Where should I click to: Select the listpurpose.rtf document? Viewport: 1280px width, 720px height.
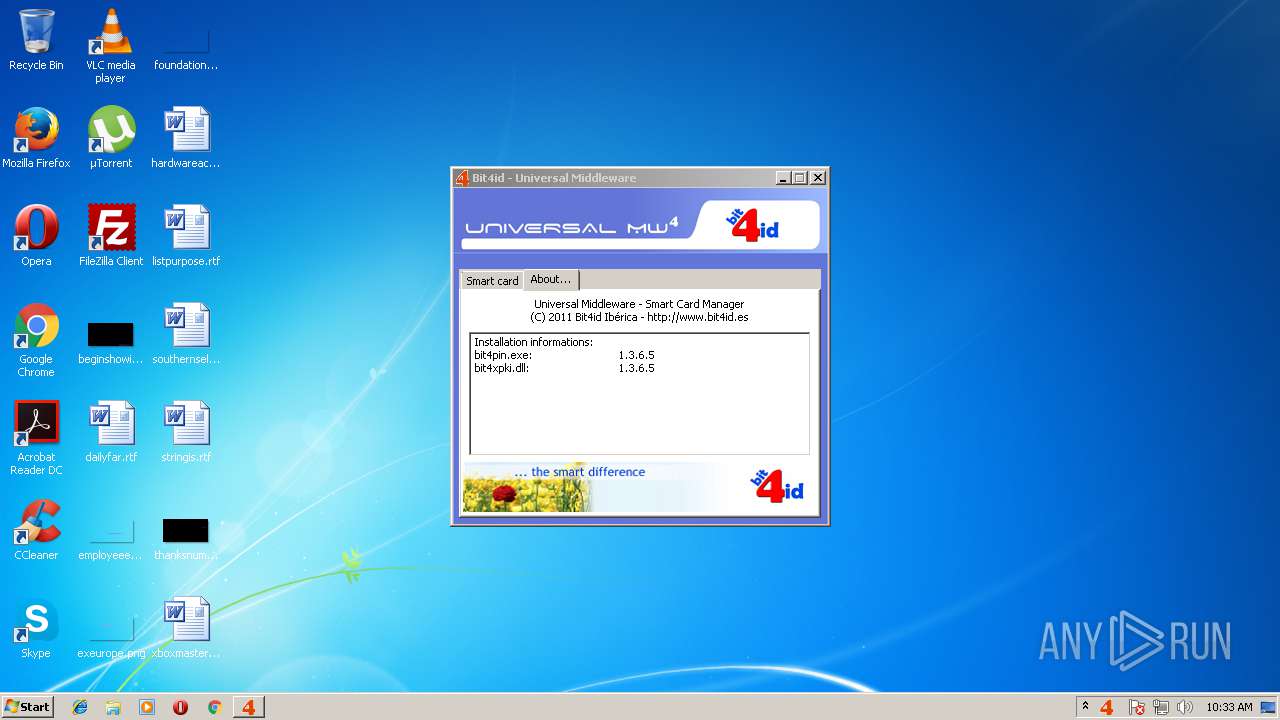pyautogui.click(x=186, y=236)
